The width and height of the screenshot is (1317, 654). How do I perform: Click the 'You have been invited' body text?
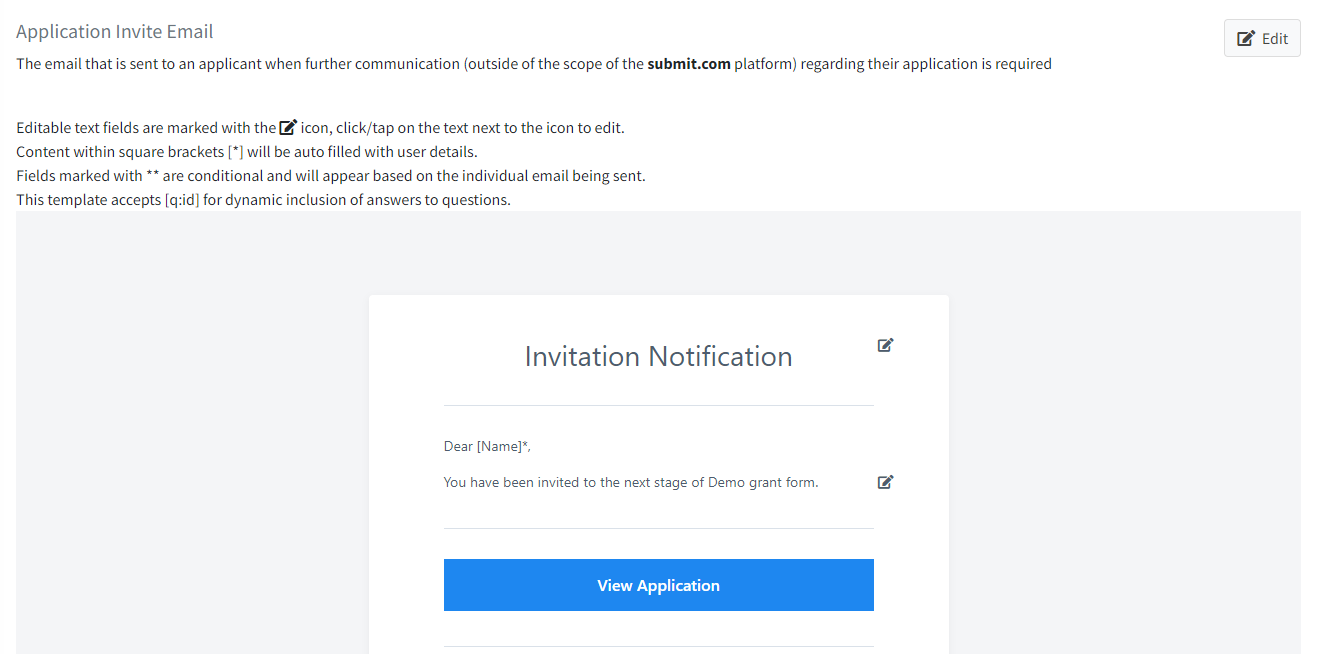point(631,482)
